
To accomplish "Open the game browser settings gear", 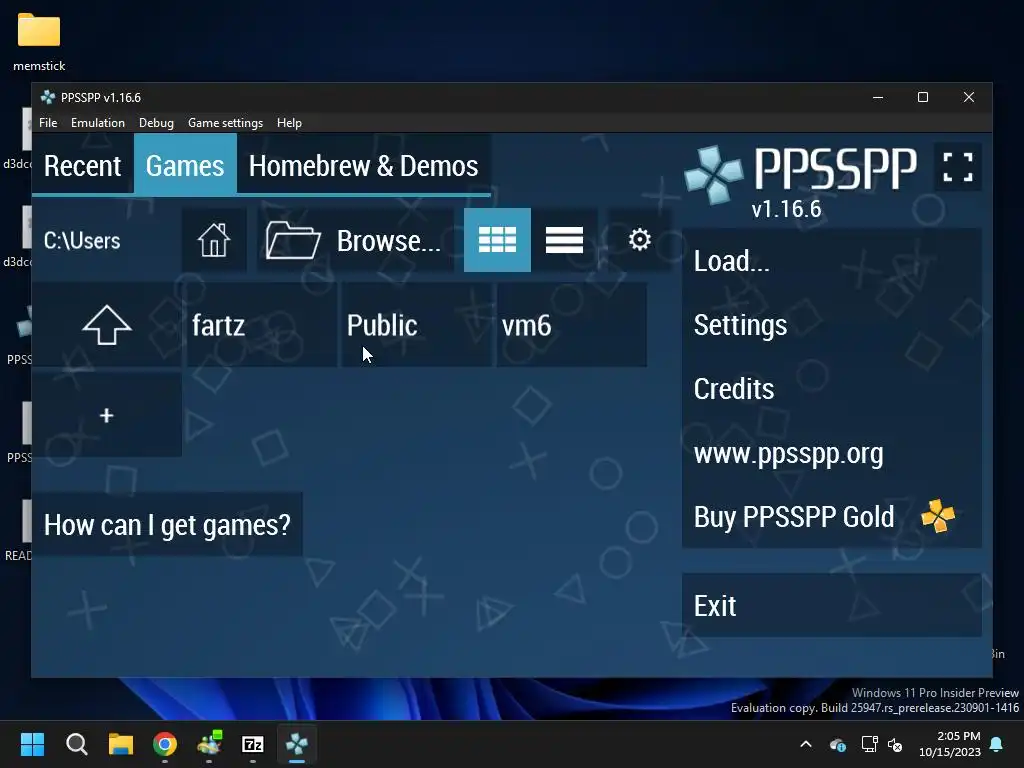I will pos(640,240).
